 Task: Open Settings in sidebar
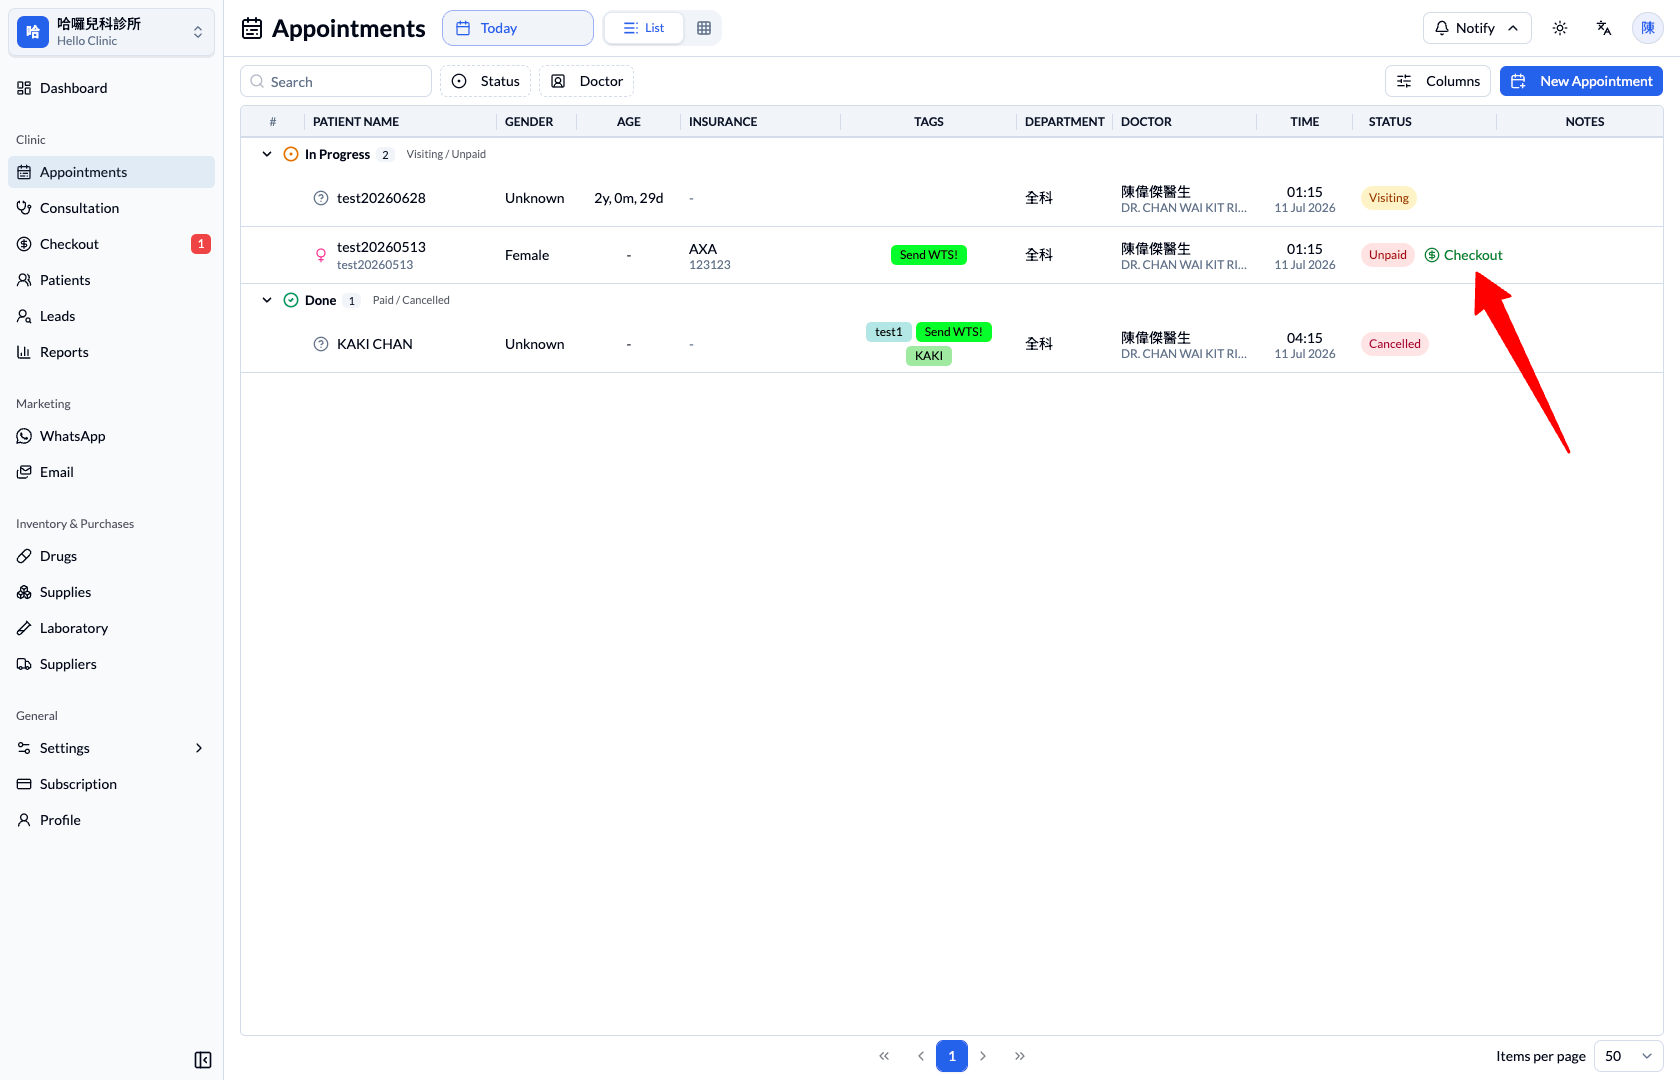coord(111,748)
